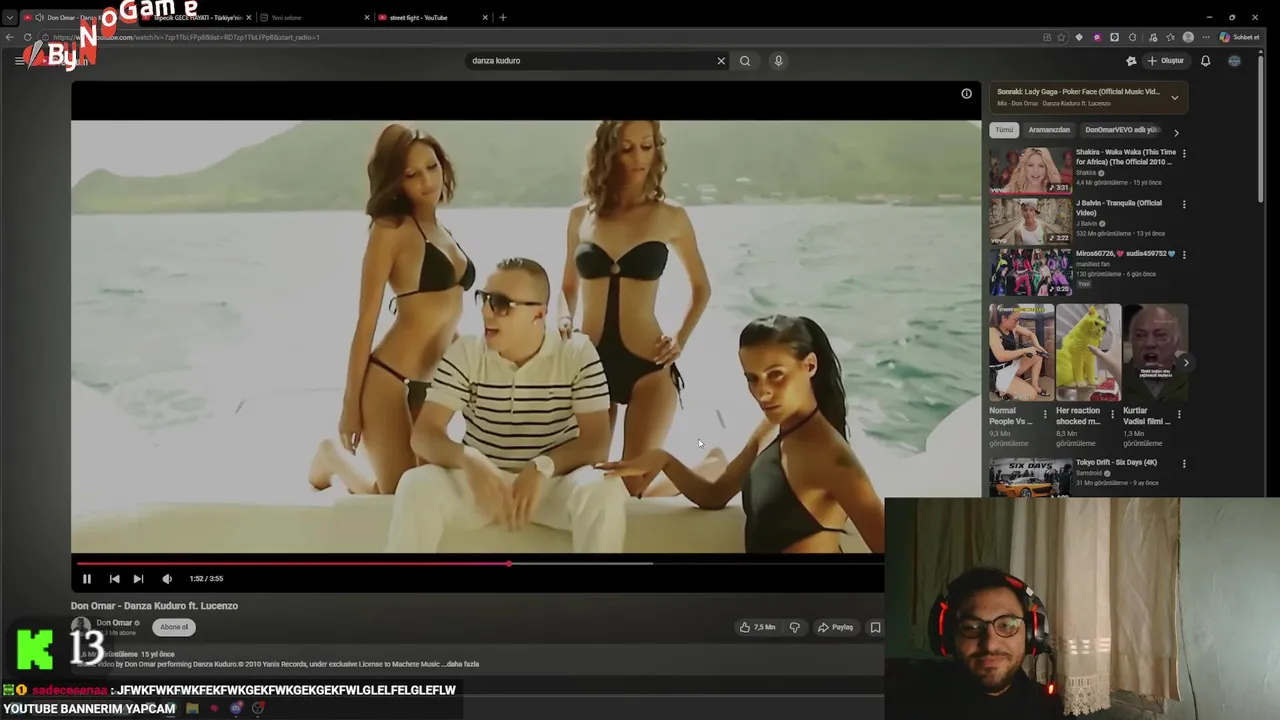1280x720 pixels.
Task: Save video with the bookmark icon
Action: click(875, 627)
